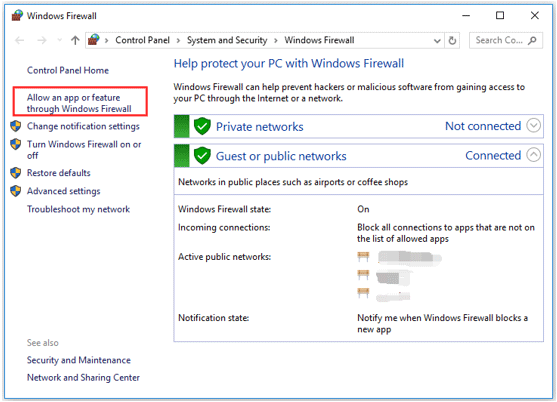
Task: Open Advanced settings
Action: [64, 191]
